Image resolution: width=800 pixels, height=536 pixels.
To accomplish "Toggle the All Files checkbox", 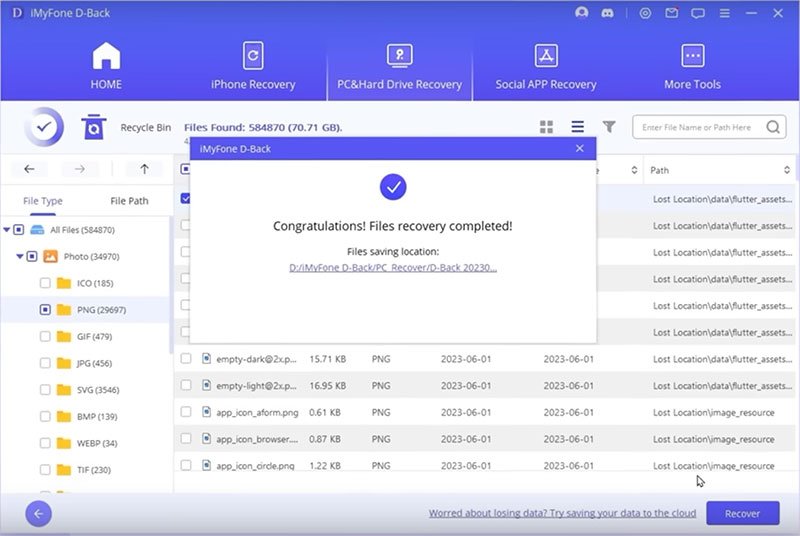I will [19, 229].
